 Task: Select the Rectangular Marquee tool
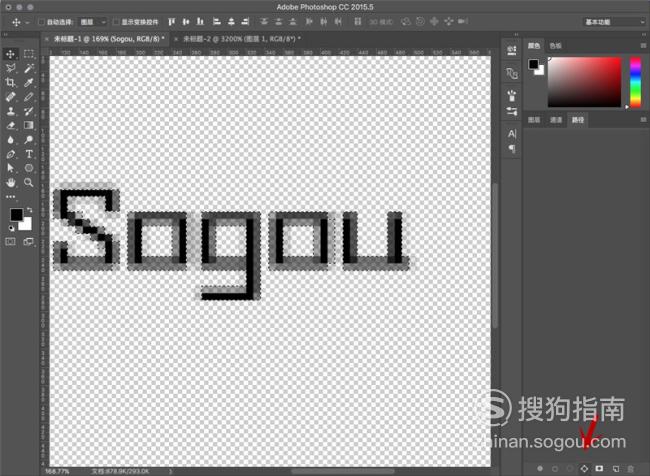(x=29, y=54)
